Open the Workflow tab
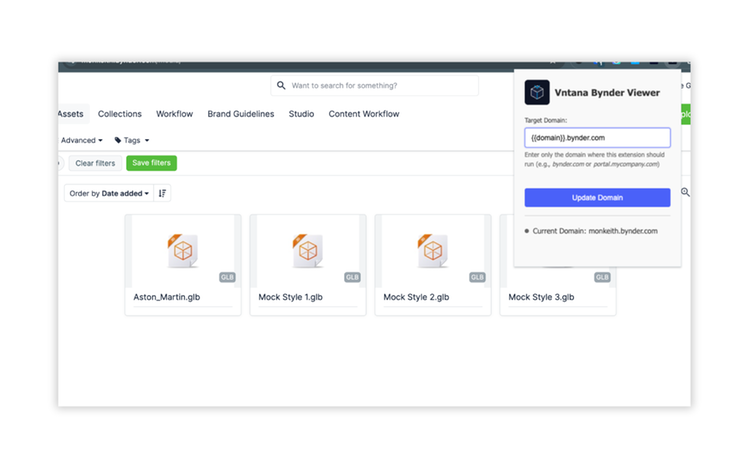The height and width of the screenshot is (469, 750). (175, 114)
